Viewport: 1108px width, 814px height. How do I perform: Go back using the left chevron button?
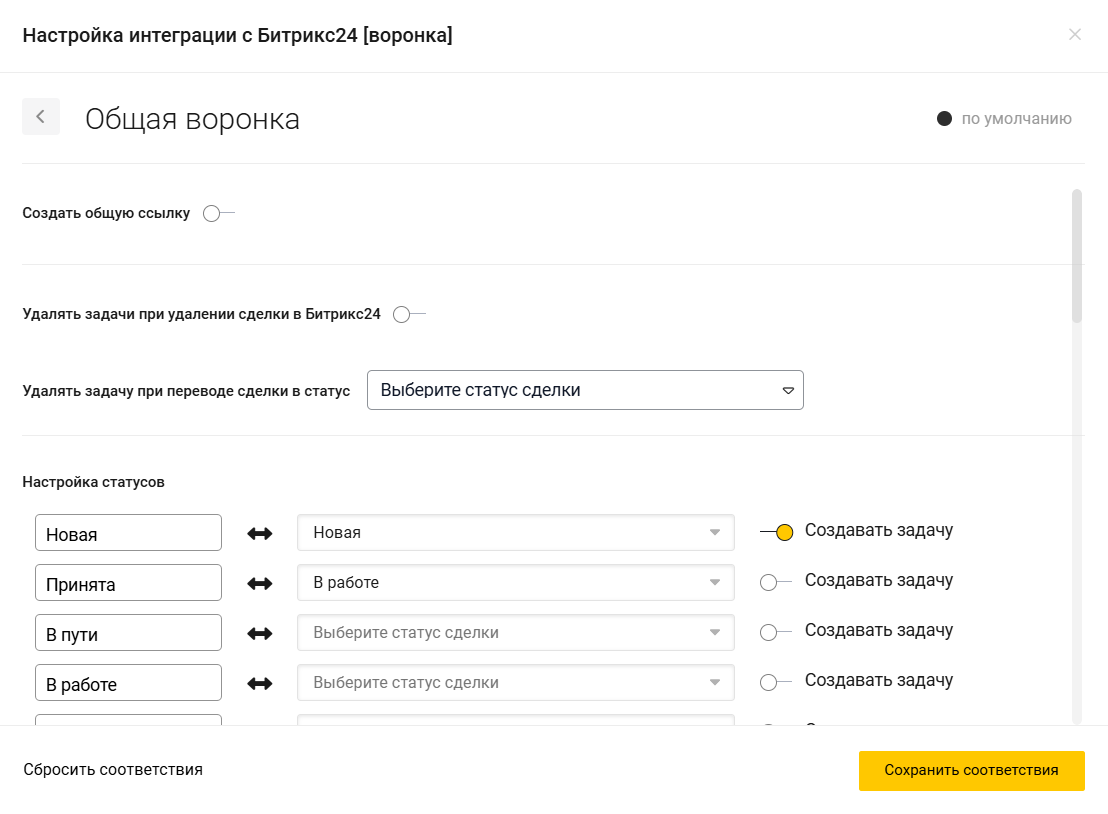[41, 117]
